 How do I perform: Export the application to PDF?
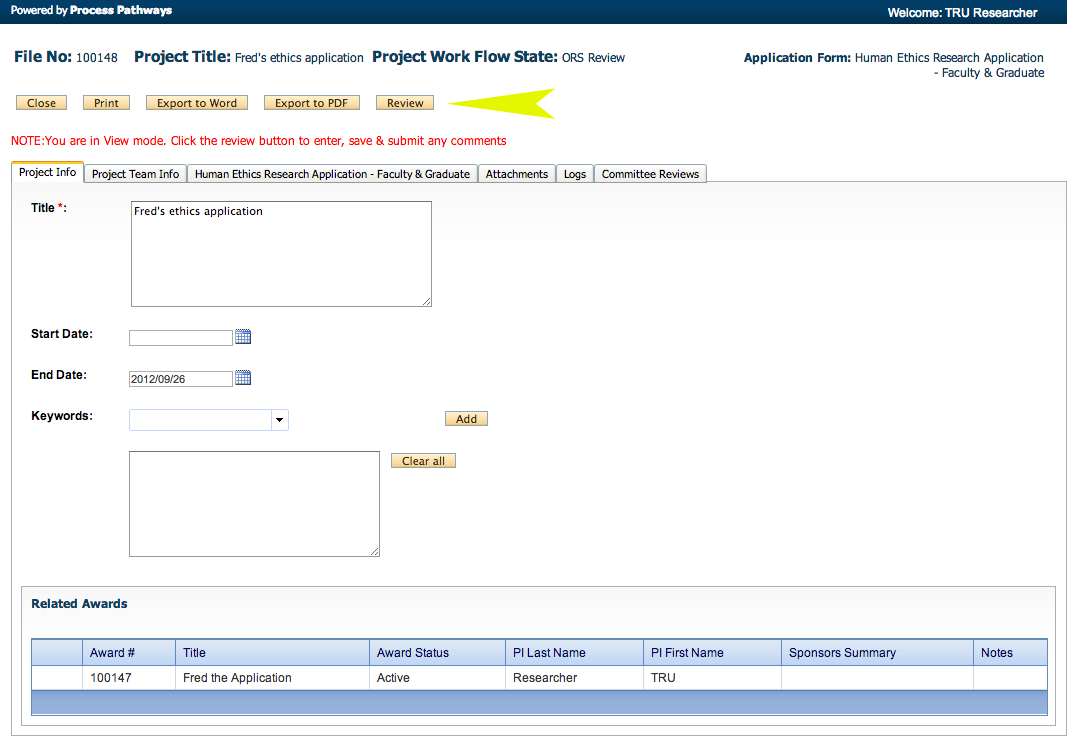(311, 103)
